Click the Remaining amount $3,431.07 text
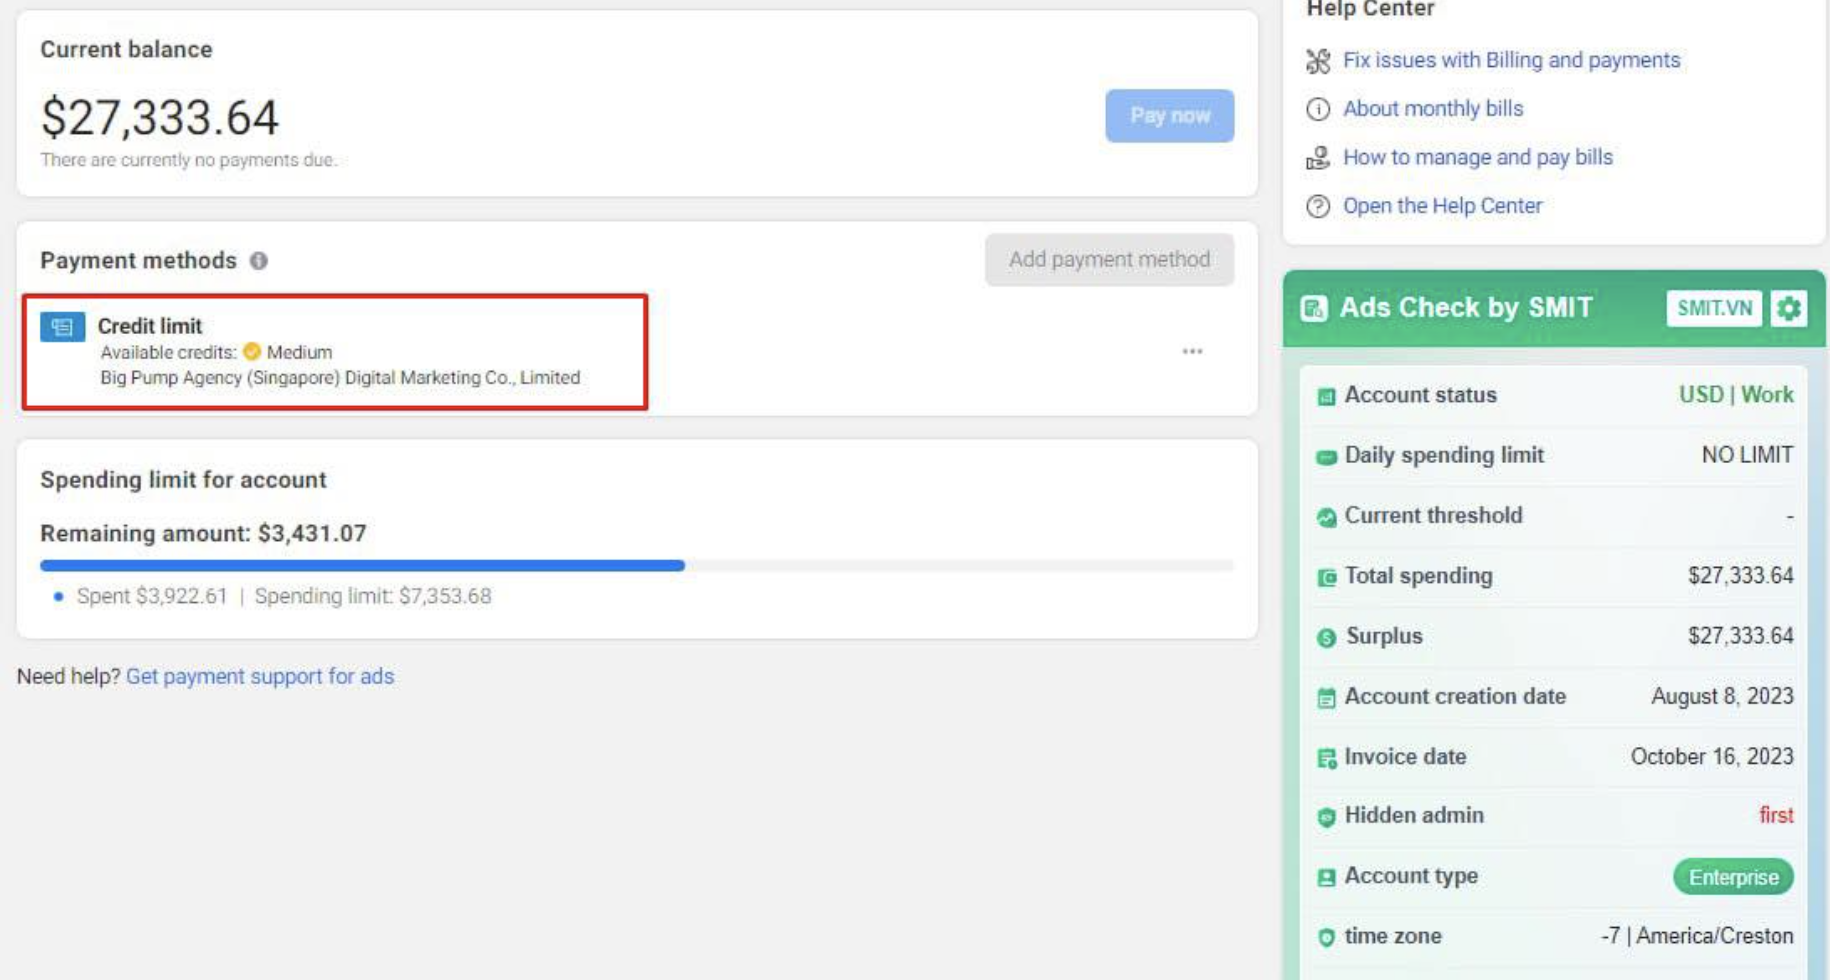This screenshot has height=980, width=1830. click(x=203, y=533)
